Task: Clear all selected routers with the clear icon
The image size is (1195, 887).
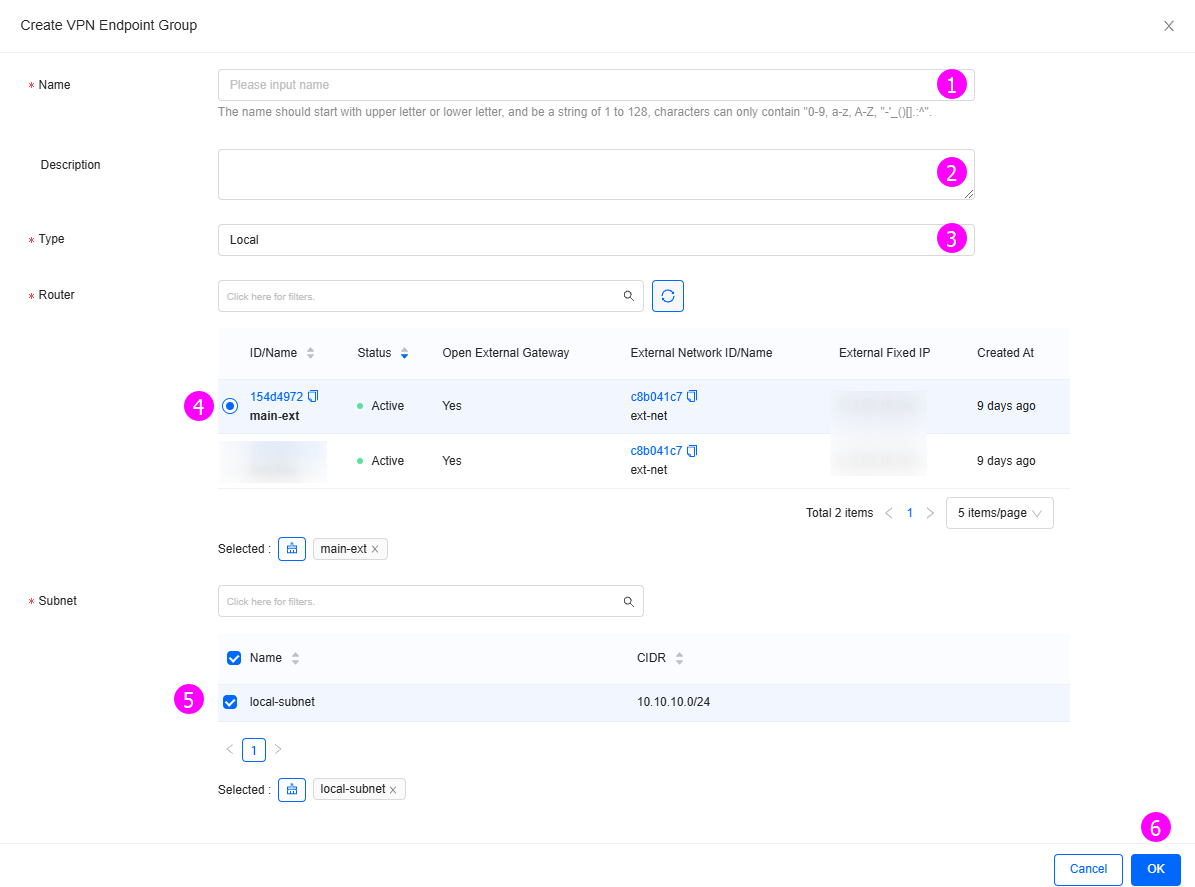Action: coord(292,549)
